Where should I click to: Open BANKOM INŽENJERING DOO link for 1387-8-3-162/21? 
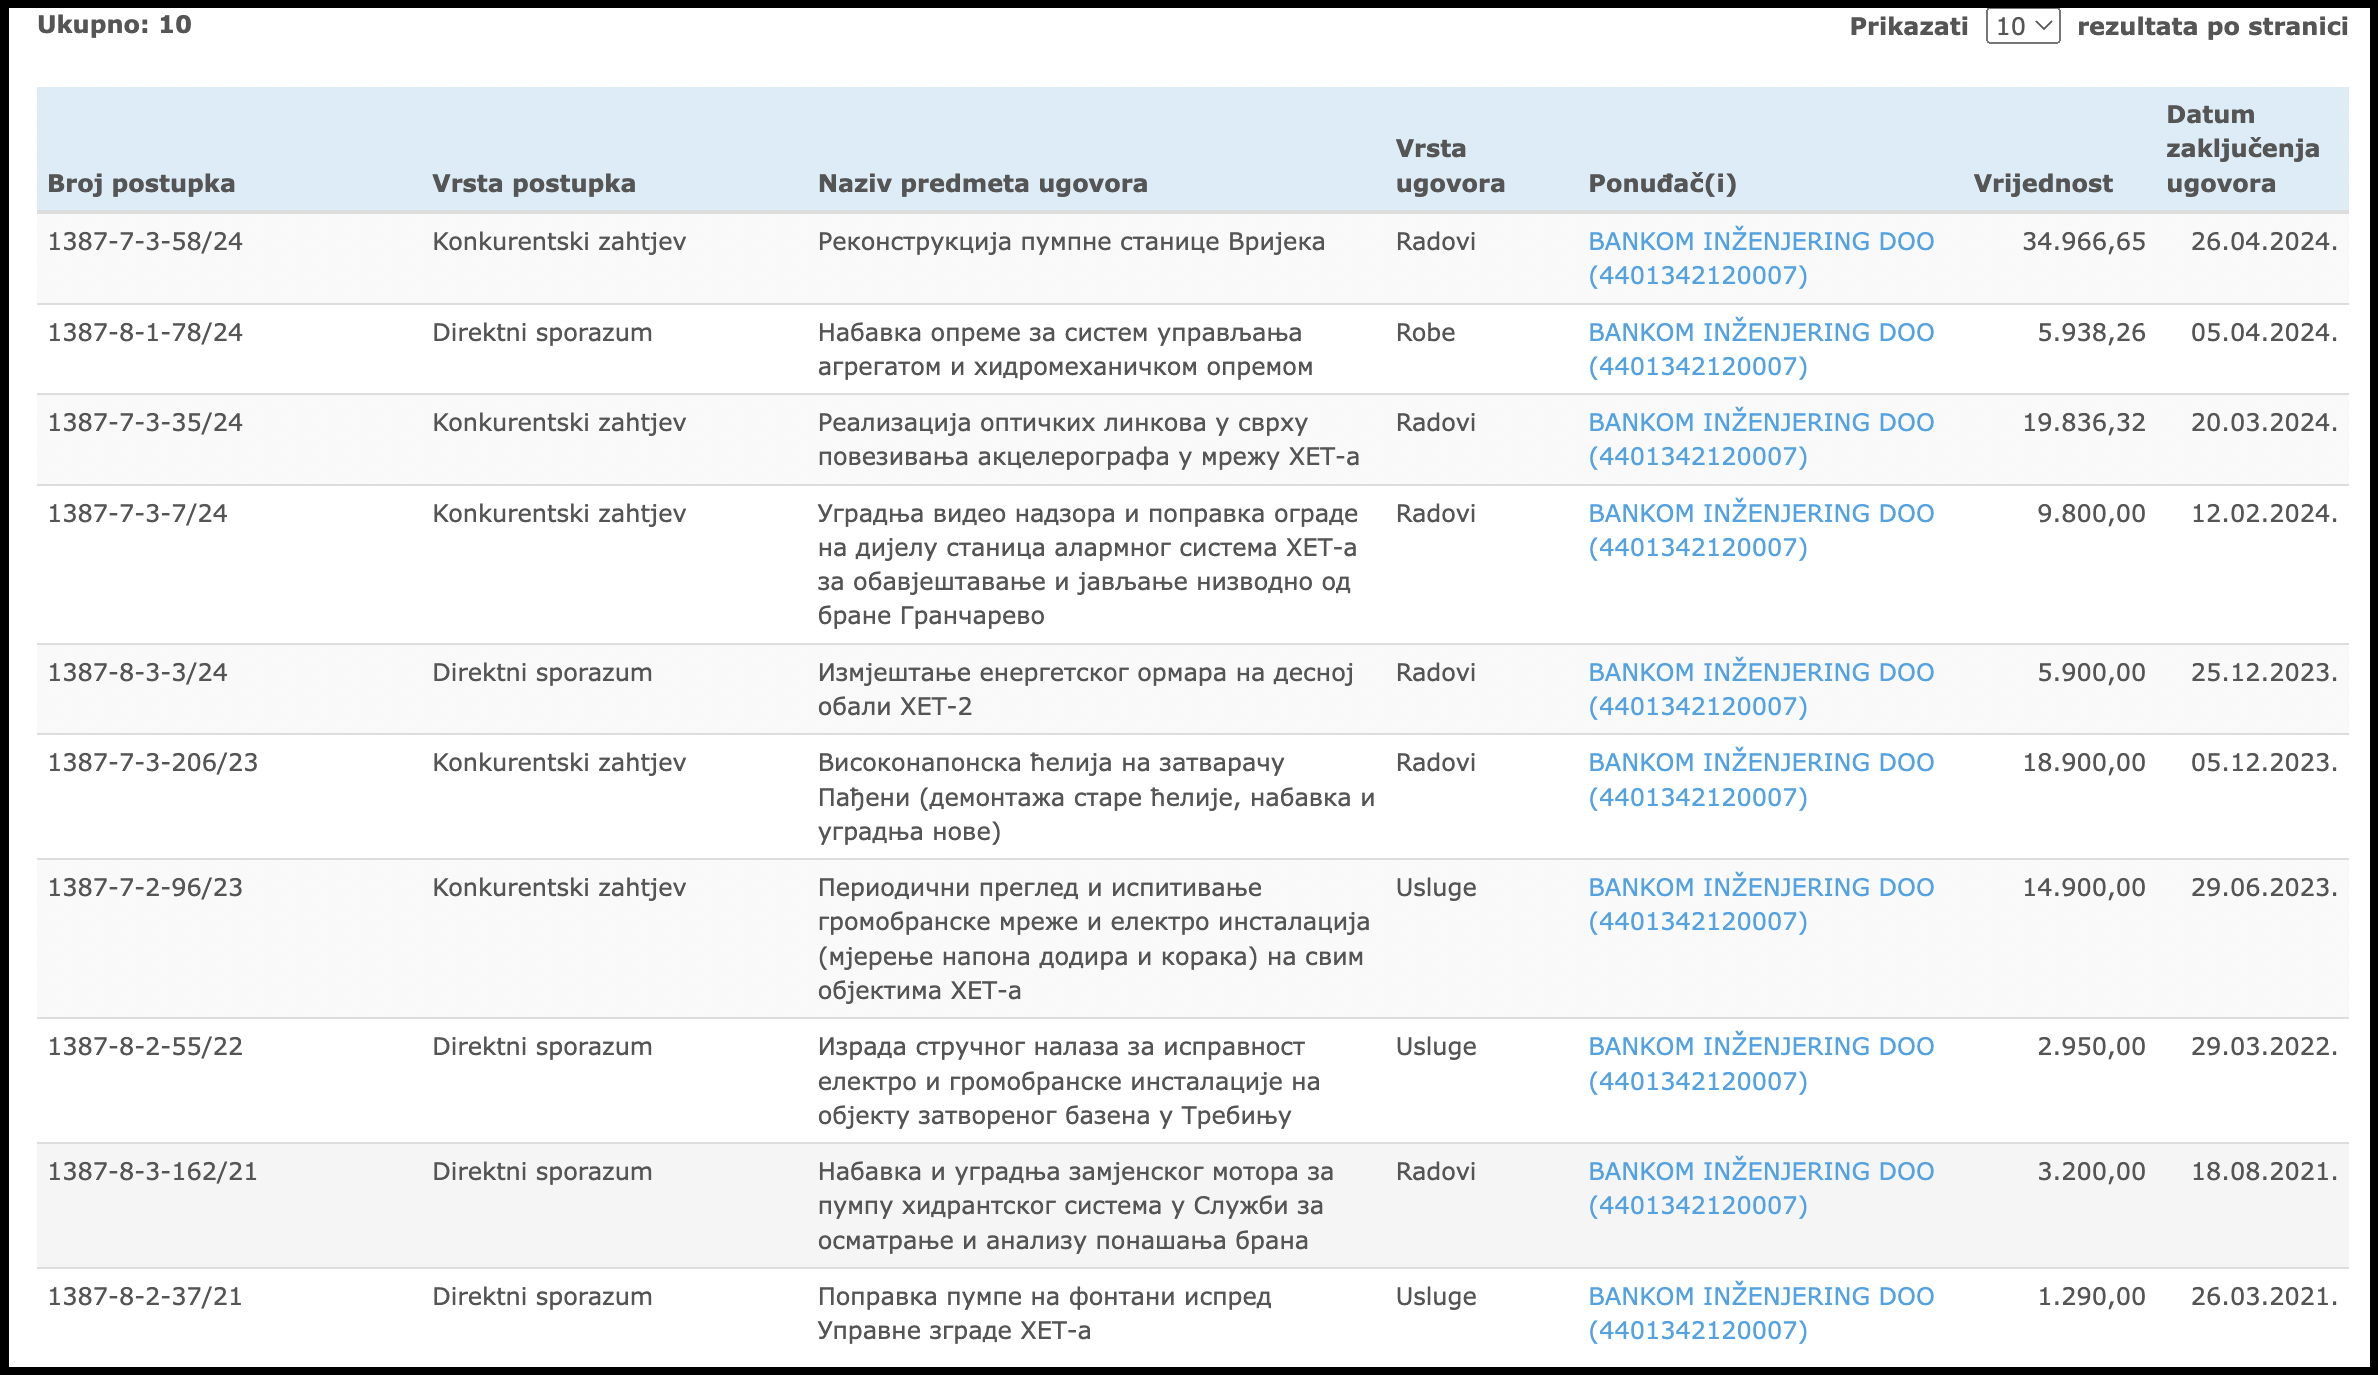[1761, 1189]
